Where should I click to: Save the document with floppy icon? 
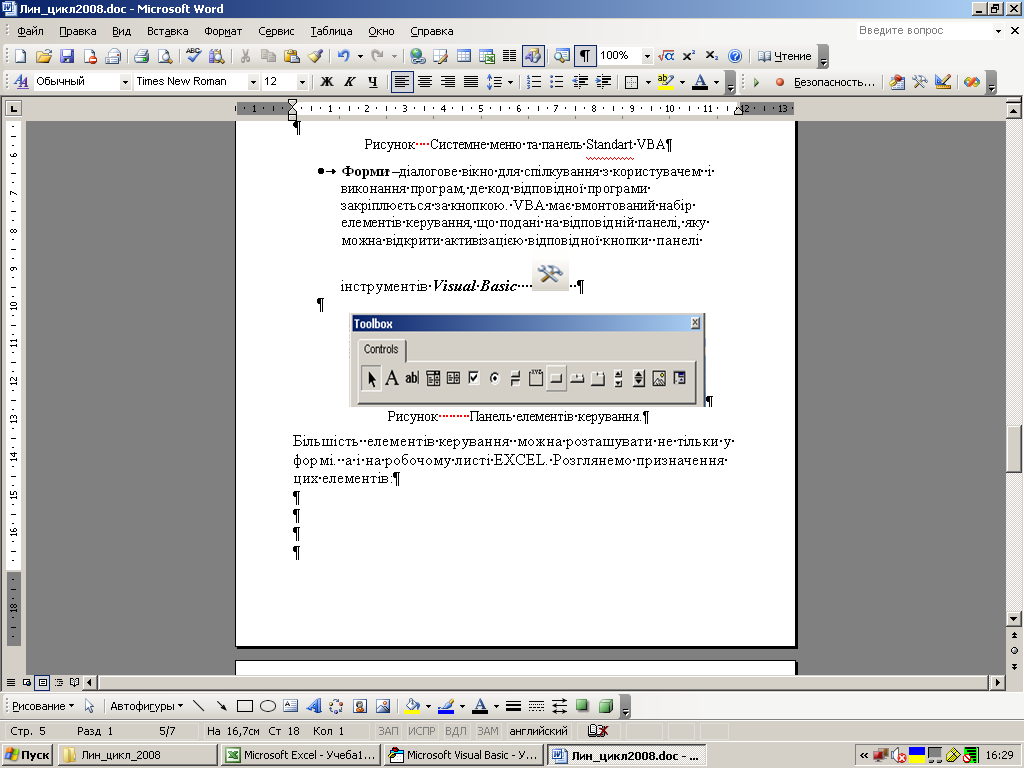[67, 56]
